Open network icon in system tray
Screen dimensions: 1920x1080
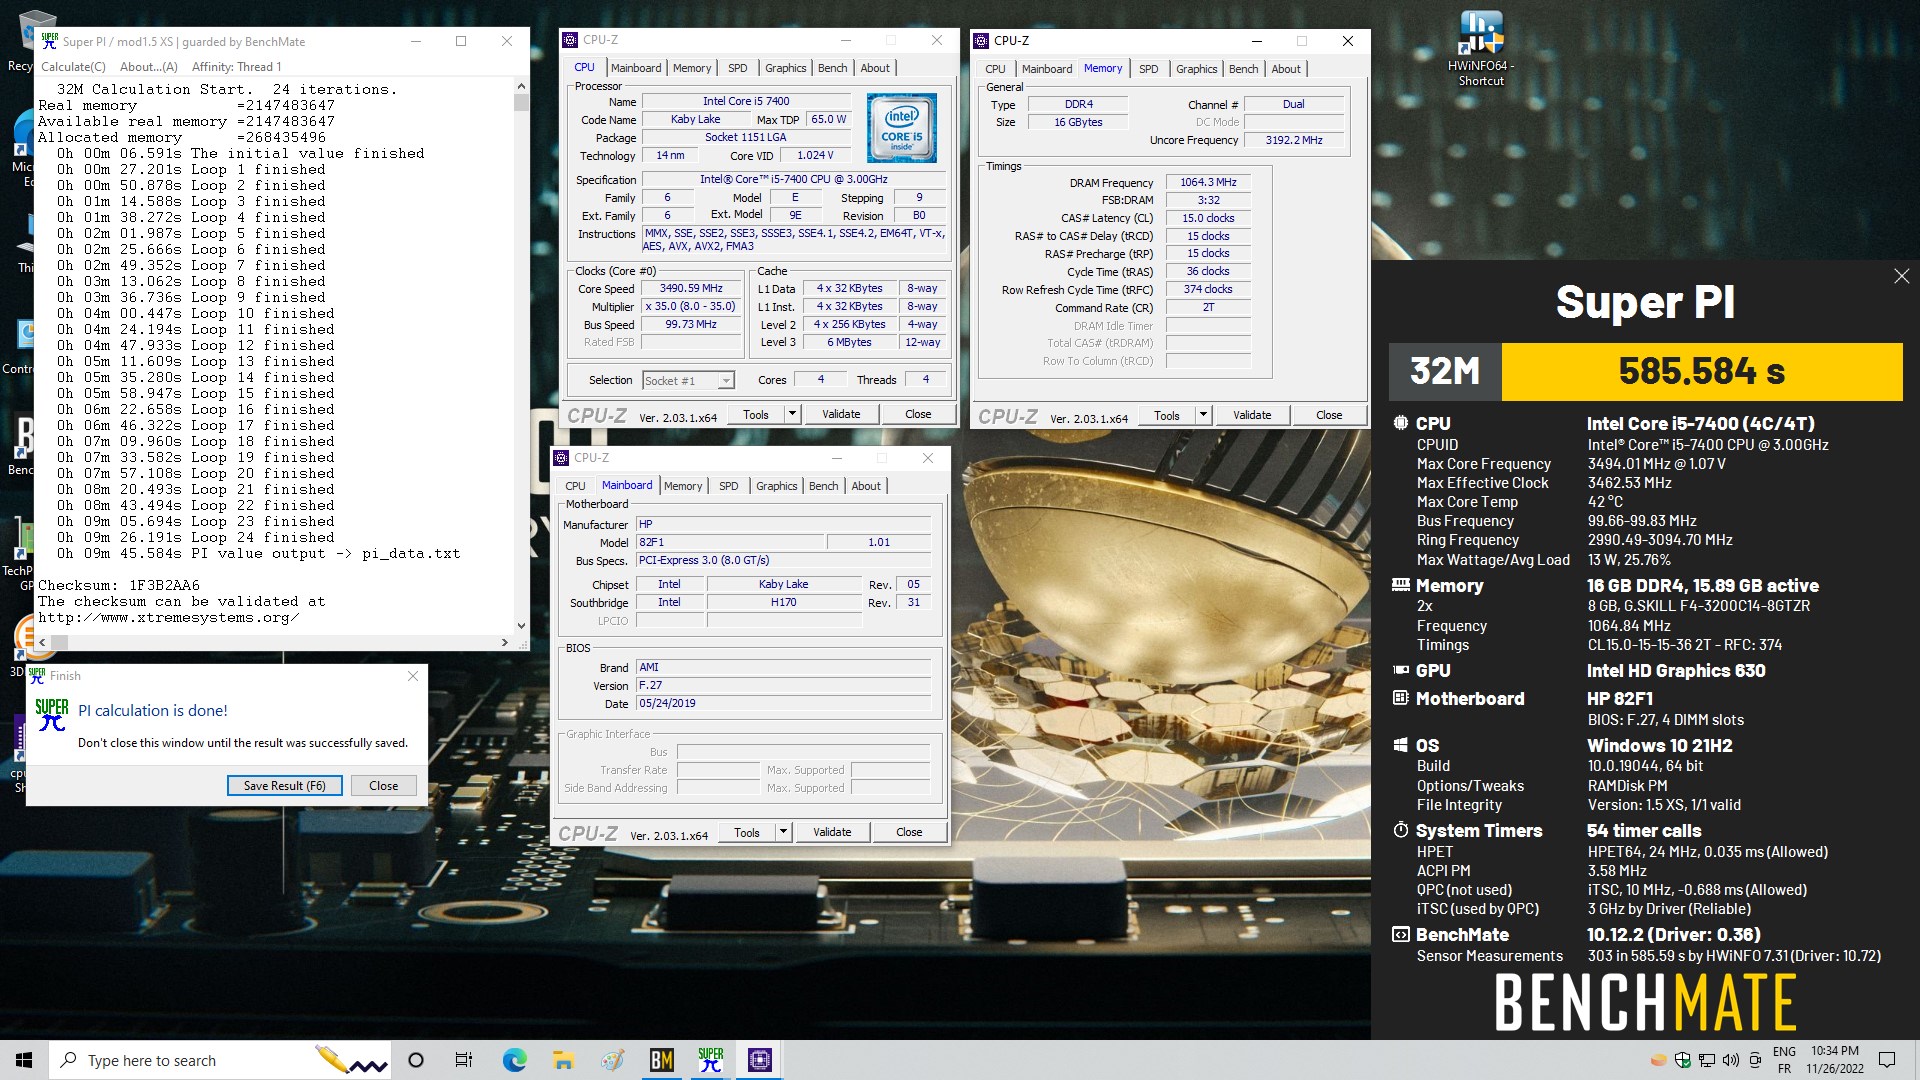tap(1707, 1060)
